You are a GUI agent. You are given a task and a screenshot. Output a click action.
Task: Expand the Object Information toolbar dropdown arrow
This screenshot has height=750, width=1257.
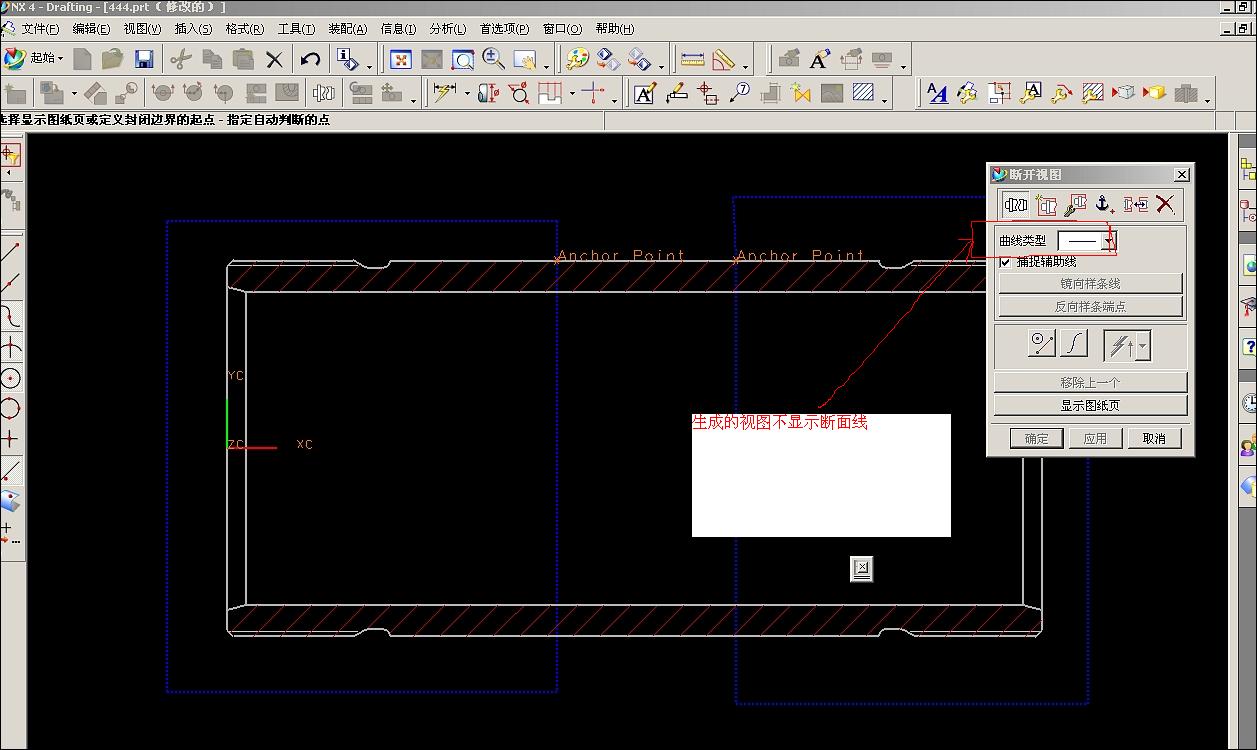369,66
